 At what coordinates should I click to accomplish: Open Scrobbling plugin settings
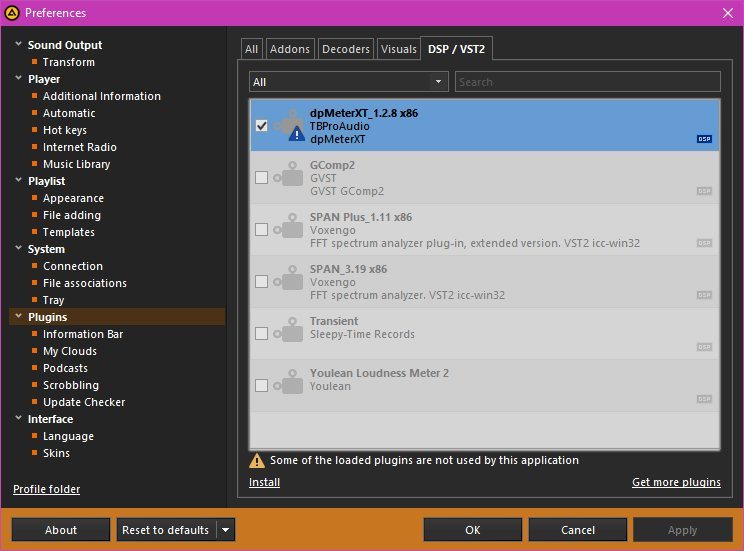(71, 385)
